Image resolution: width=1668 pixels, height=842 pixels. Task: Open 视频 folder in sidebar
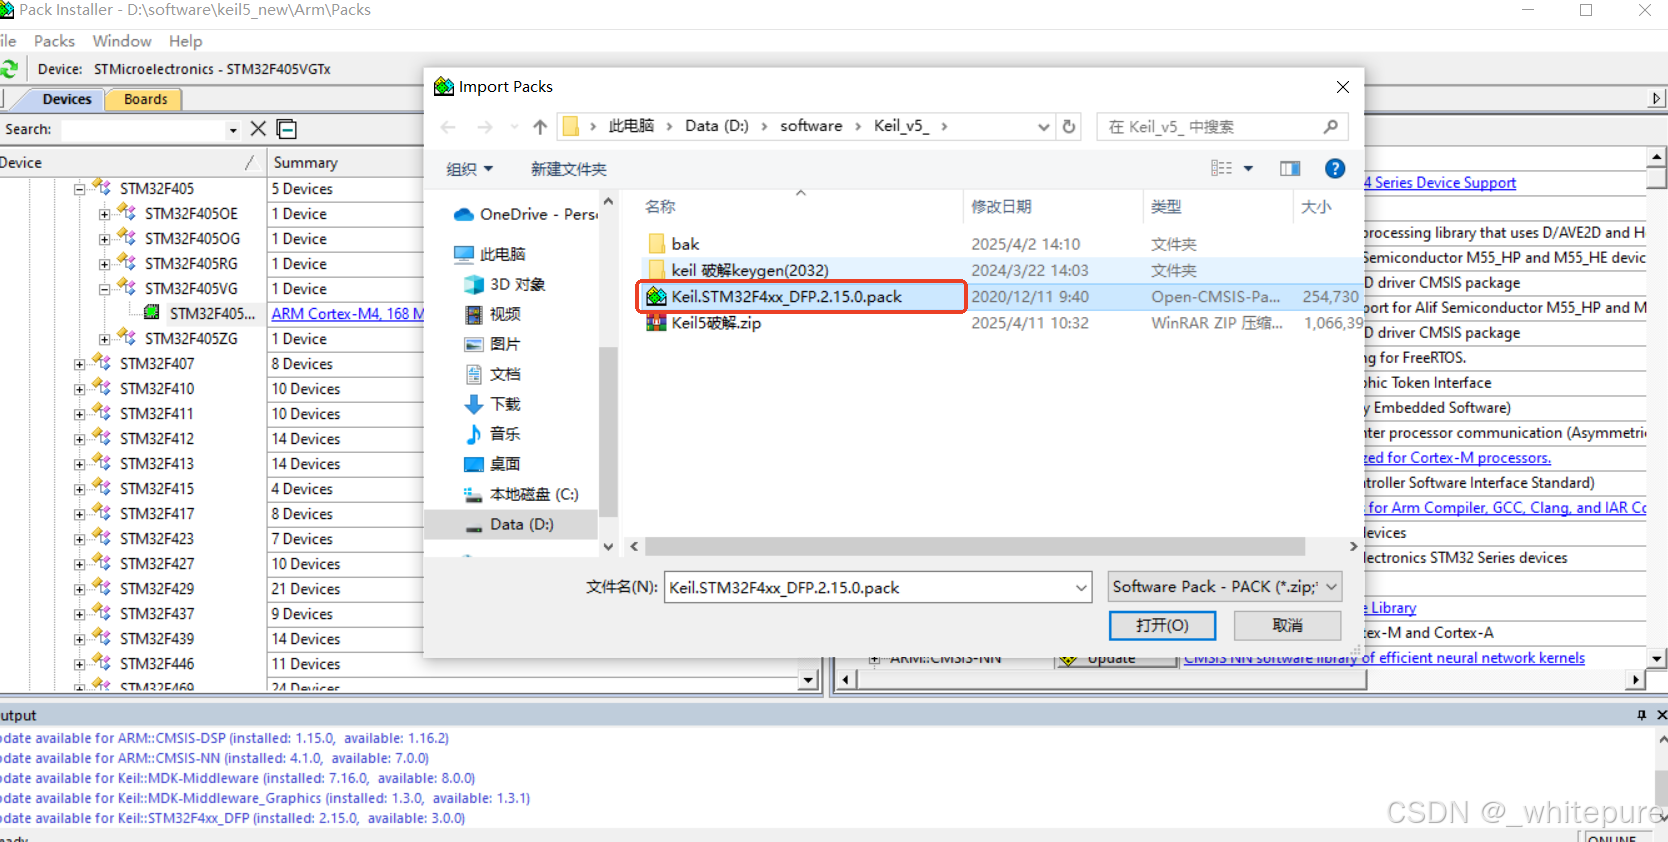(x=492, y=314)
